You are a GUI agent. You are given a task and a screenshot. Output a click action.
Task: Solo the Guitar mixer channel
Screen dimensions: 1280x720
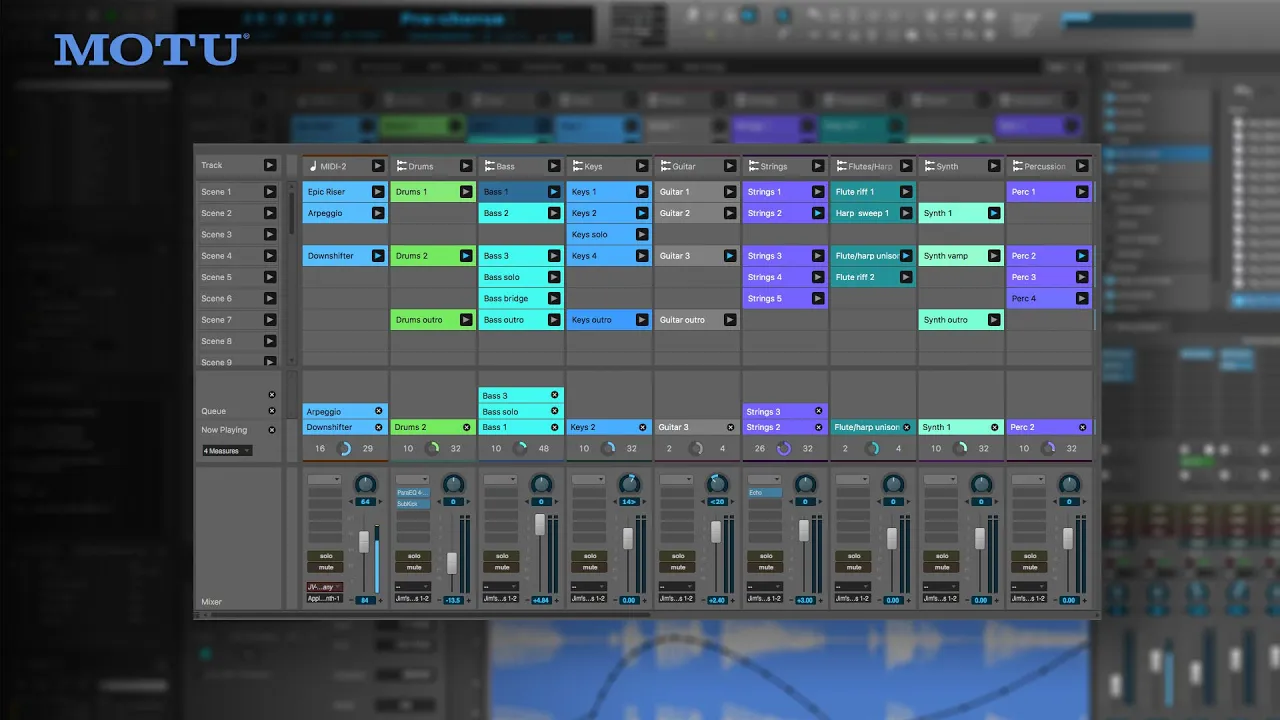(678, 556)
